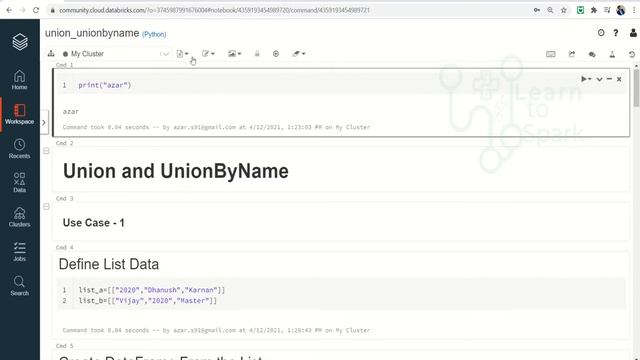Delete the Cmd 1 cell with X
Screen dimensions: 640x360
tap(619, 79)
